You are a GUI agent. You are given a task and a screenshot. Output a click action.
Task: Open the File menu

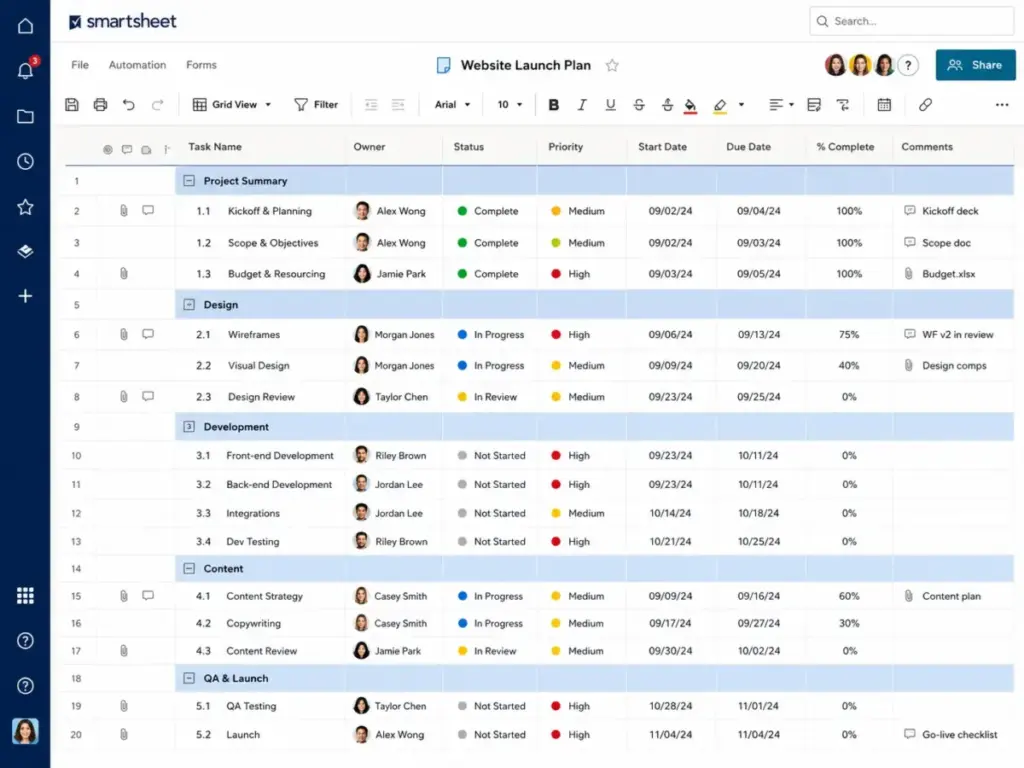(x=80, y=65)
